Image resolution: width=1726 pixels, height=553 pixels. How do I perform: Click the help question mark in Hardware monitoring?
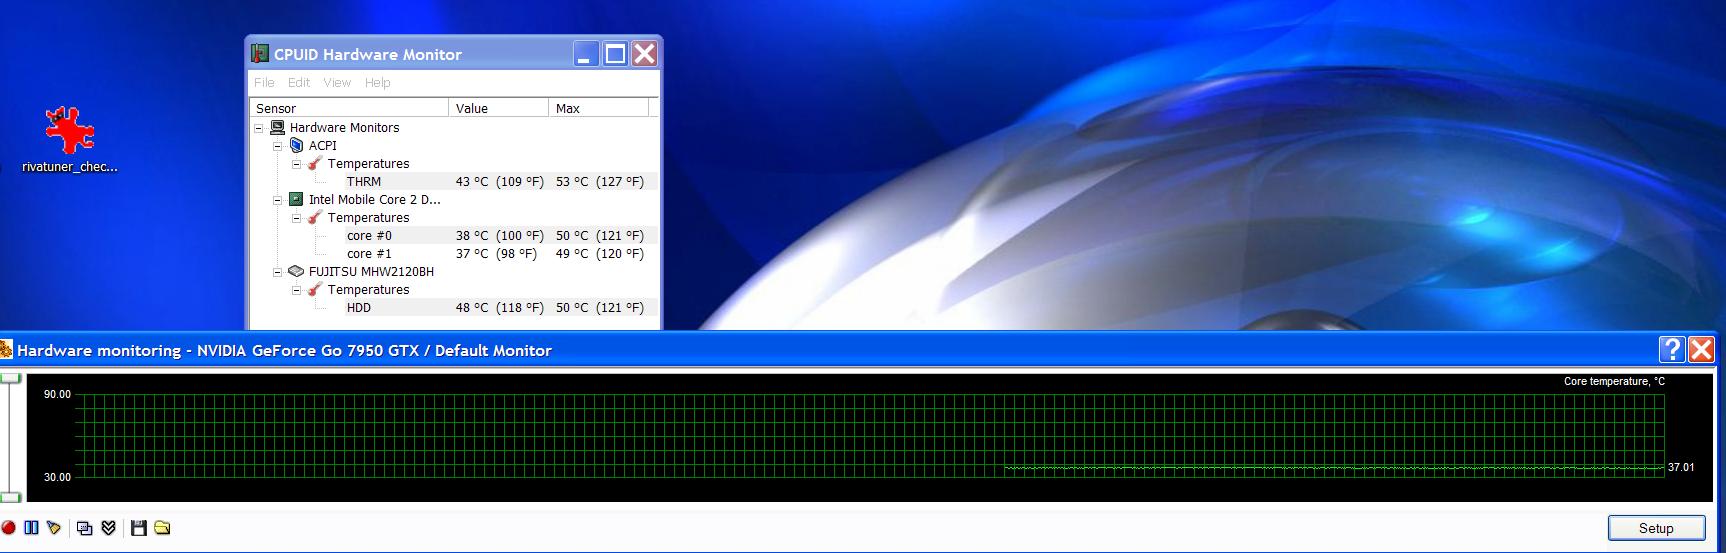click(1671, 349)
